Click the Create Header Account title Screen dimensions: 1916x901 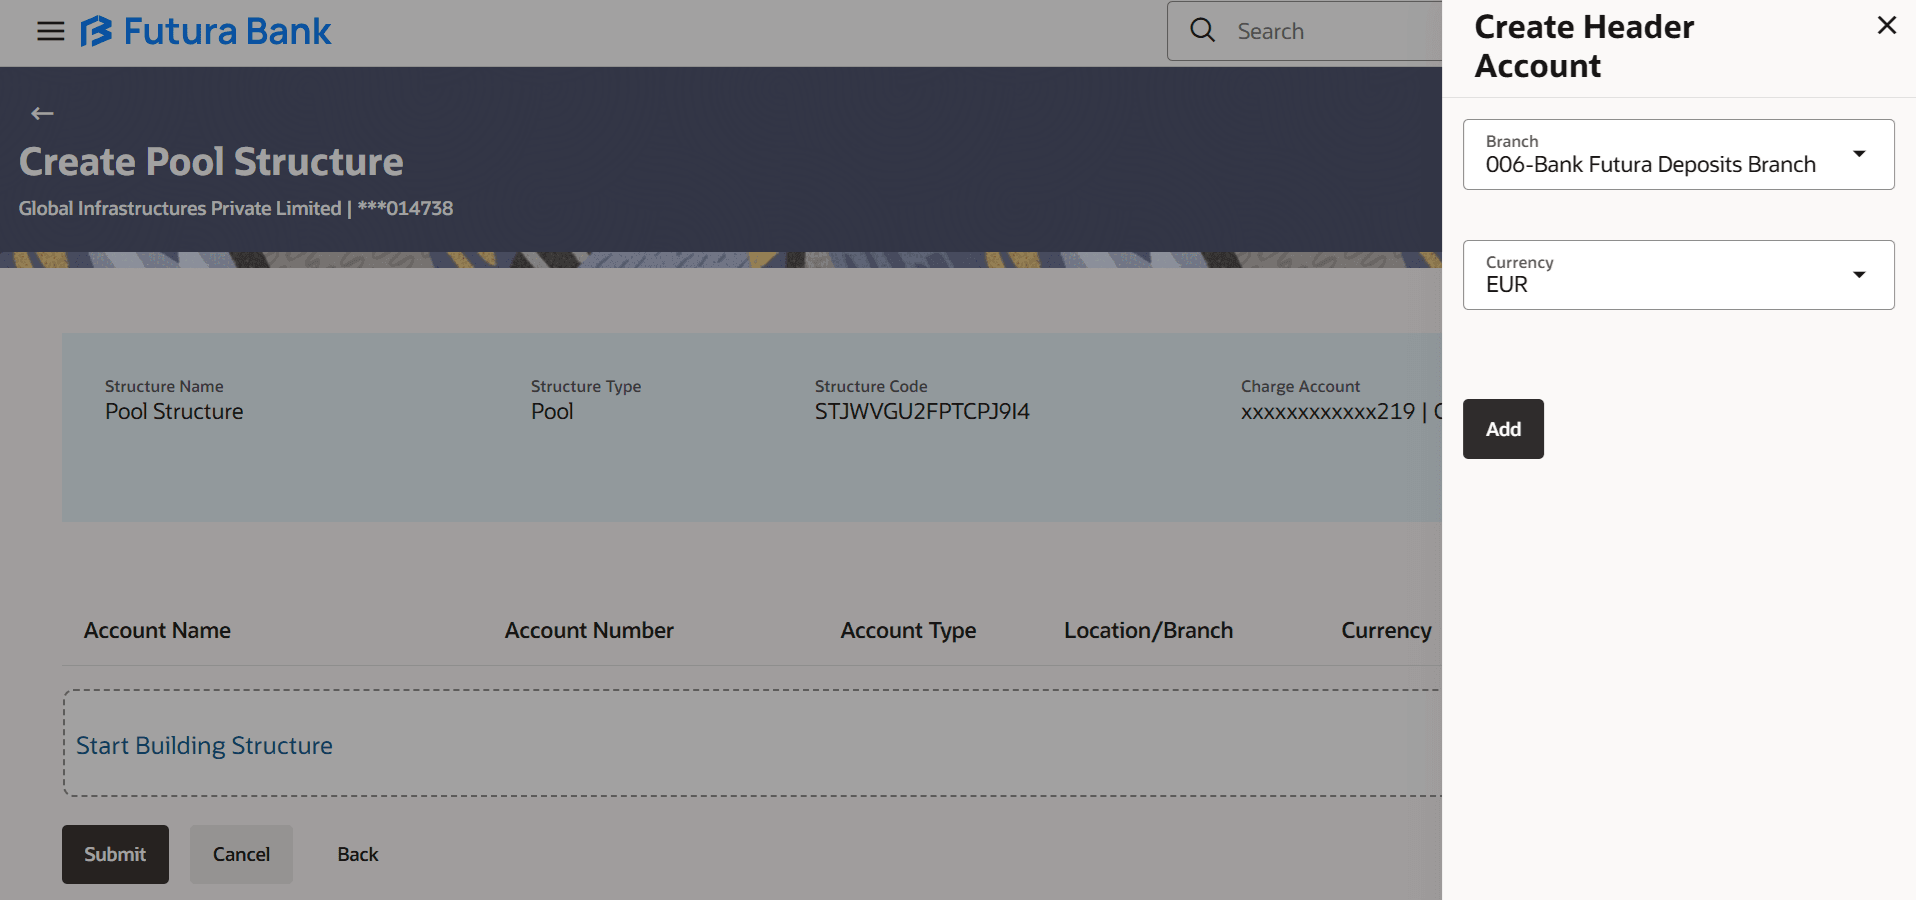1584,46
